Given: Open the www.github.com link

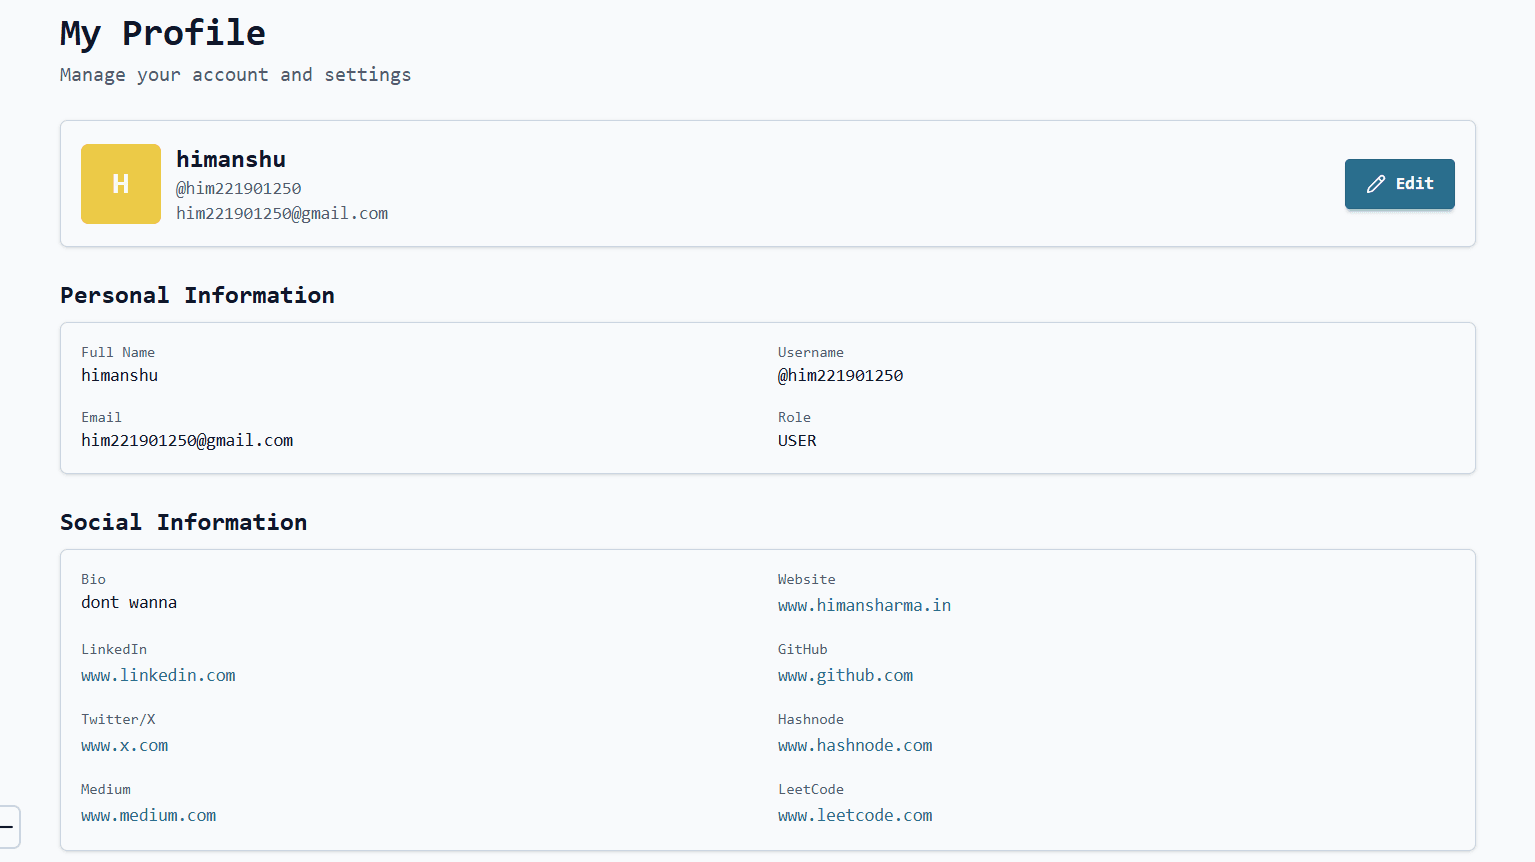Looking at the screenshot, I should (x=845, y=675).
